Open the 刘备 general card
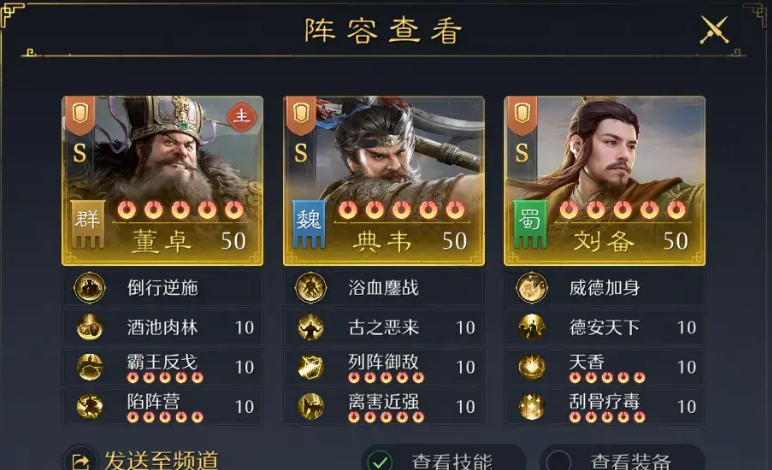The width and height of the screenshot is (772, 470). (x=605, y=181)
